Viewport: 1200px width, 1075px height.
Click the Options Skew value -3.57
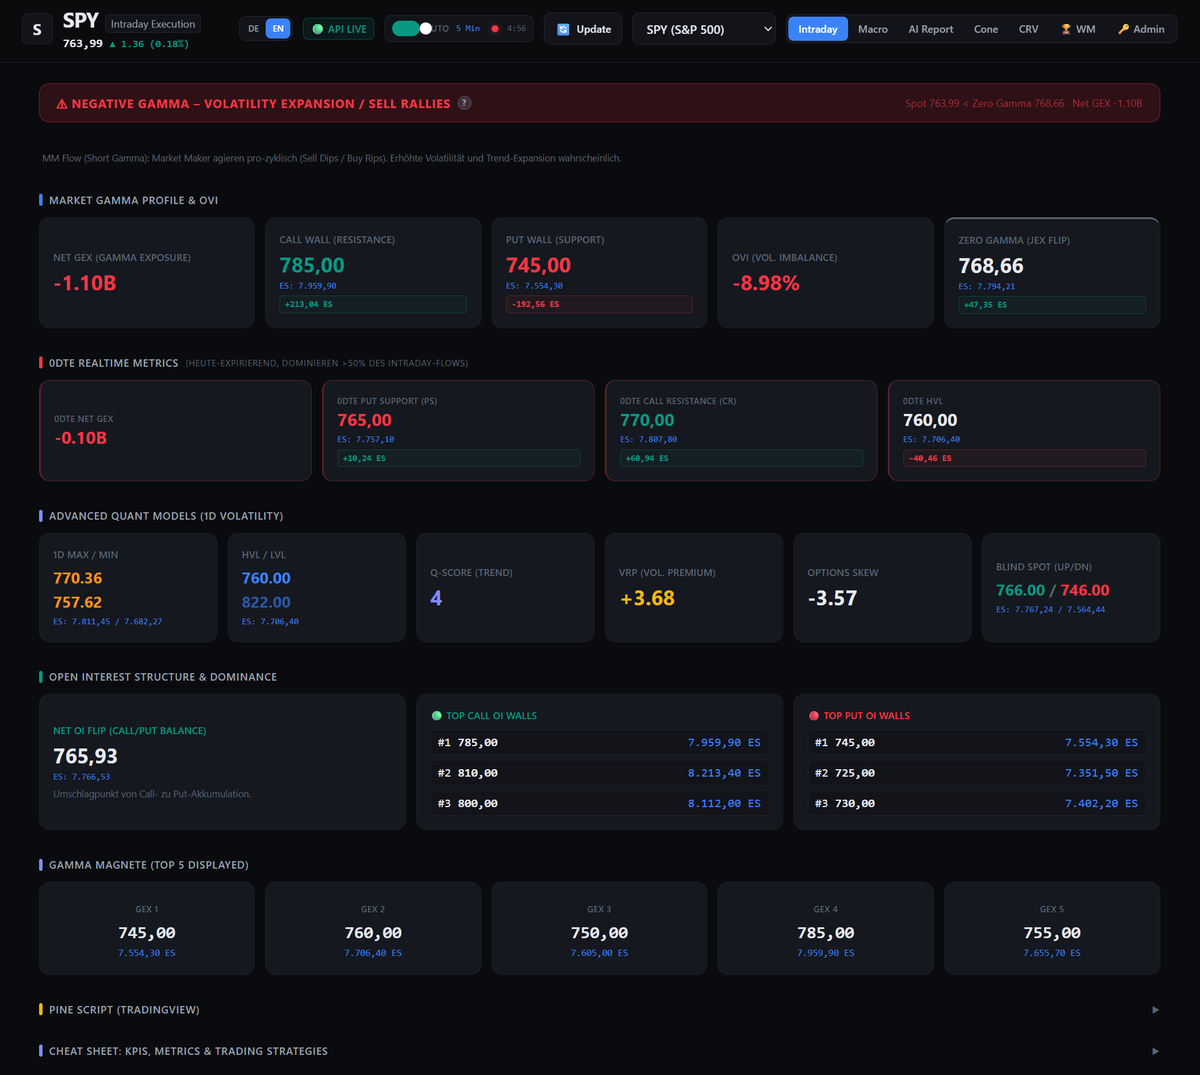coord(832,598)
